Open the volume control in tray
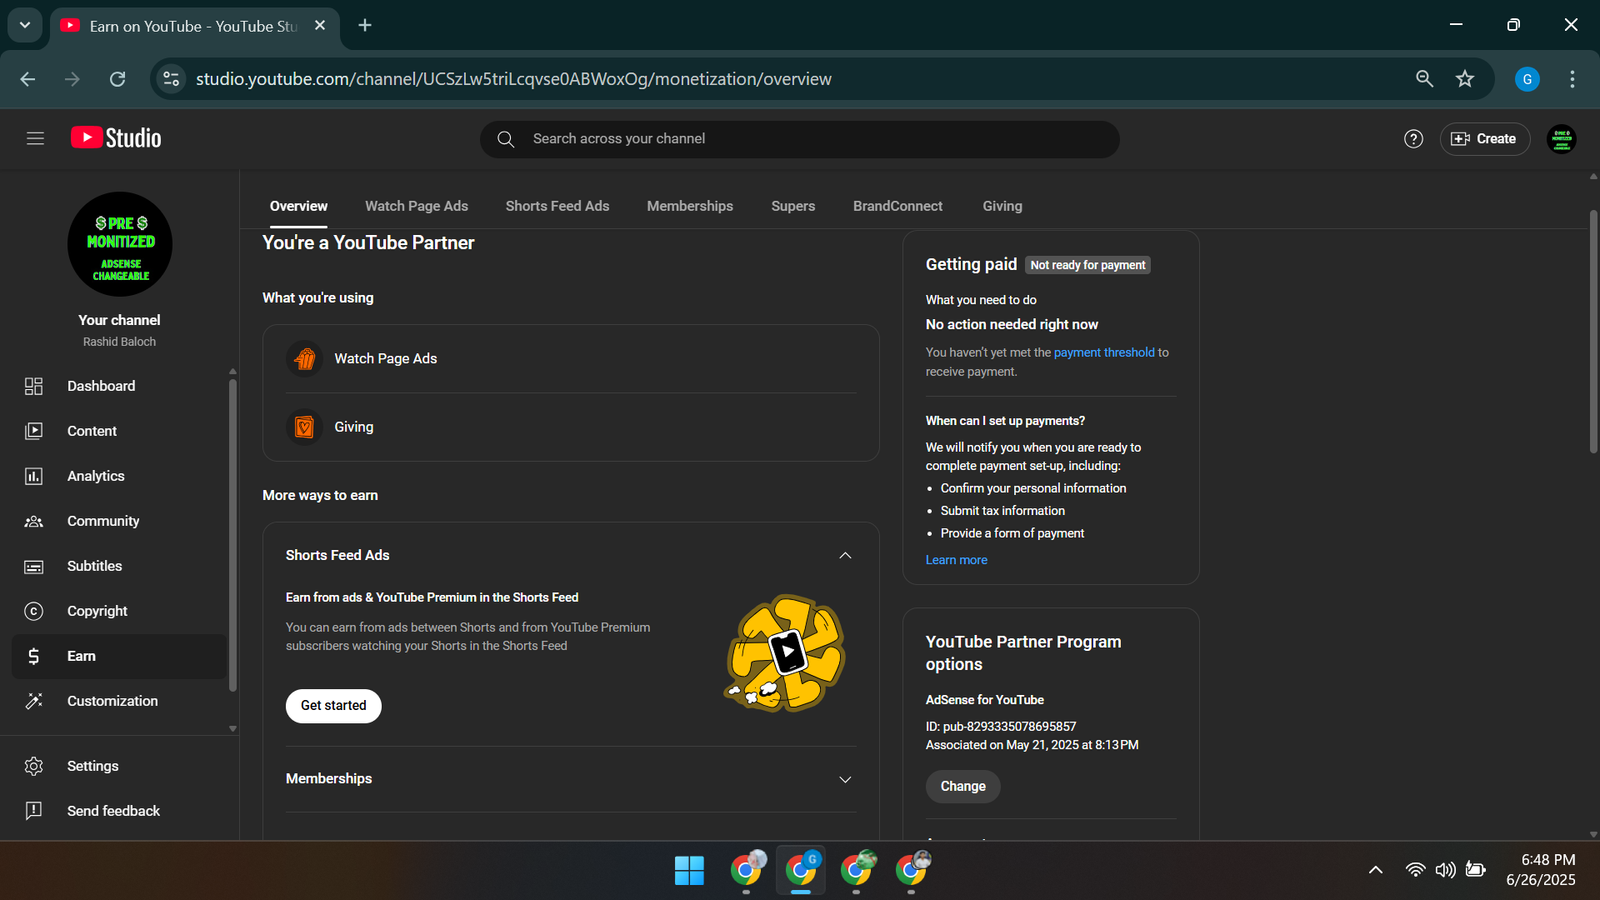This screenshot has height=900, width=1600. (x=1445, y=870)
